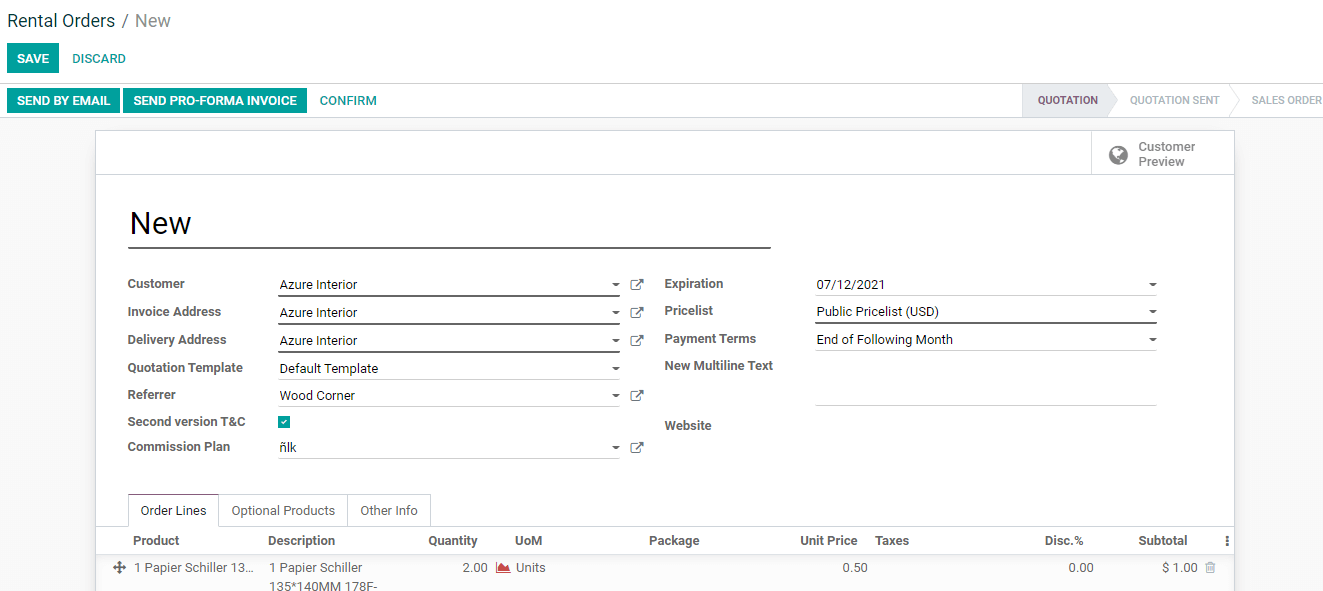Click the Save button

pos(33,58)
